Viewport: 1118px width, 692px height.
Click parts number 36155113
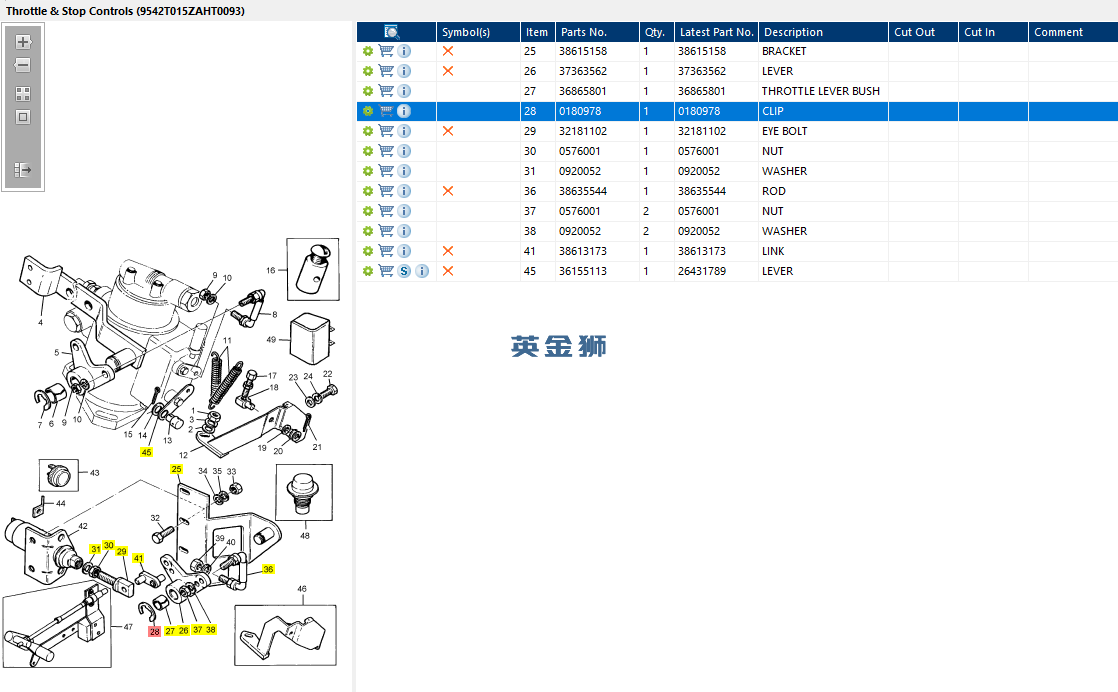pyautogui.click(x=583, y=271)
